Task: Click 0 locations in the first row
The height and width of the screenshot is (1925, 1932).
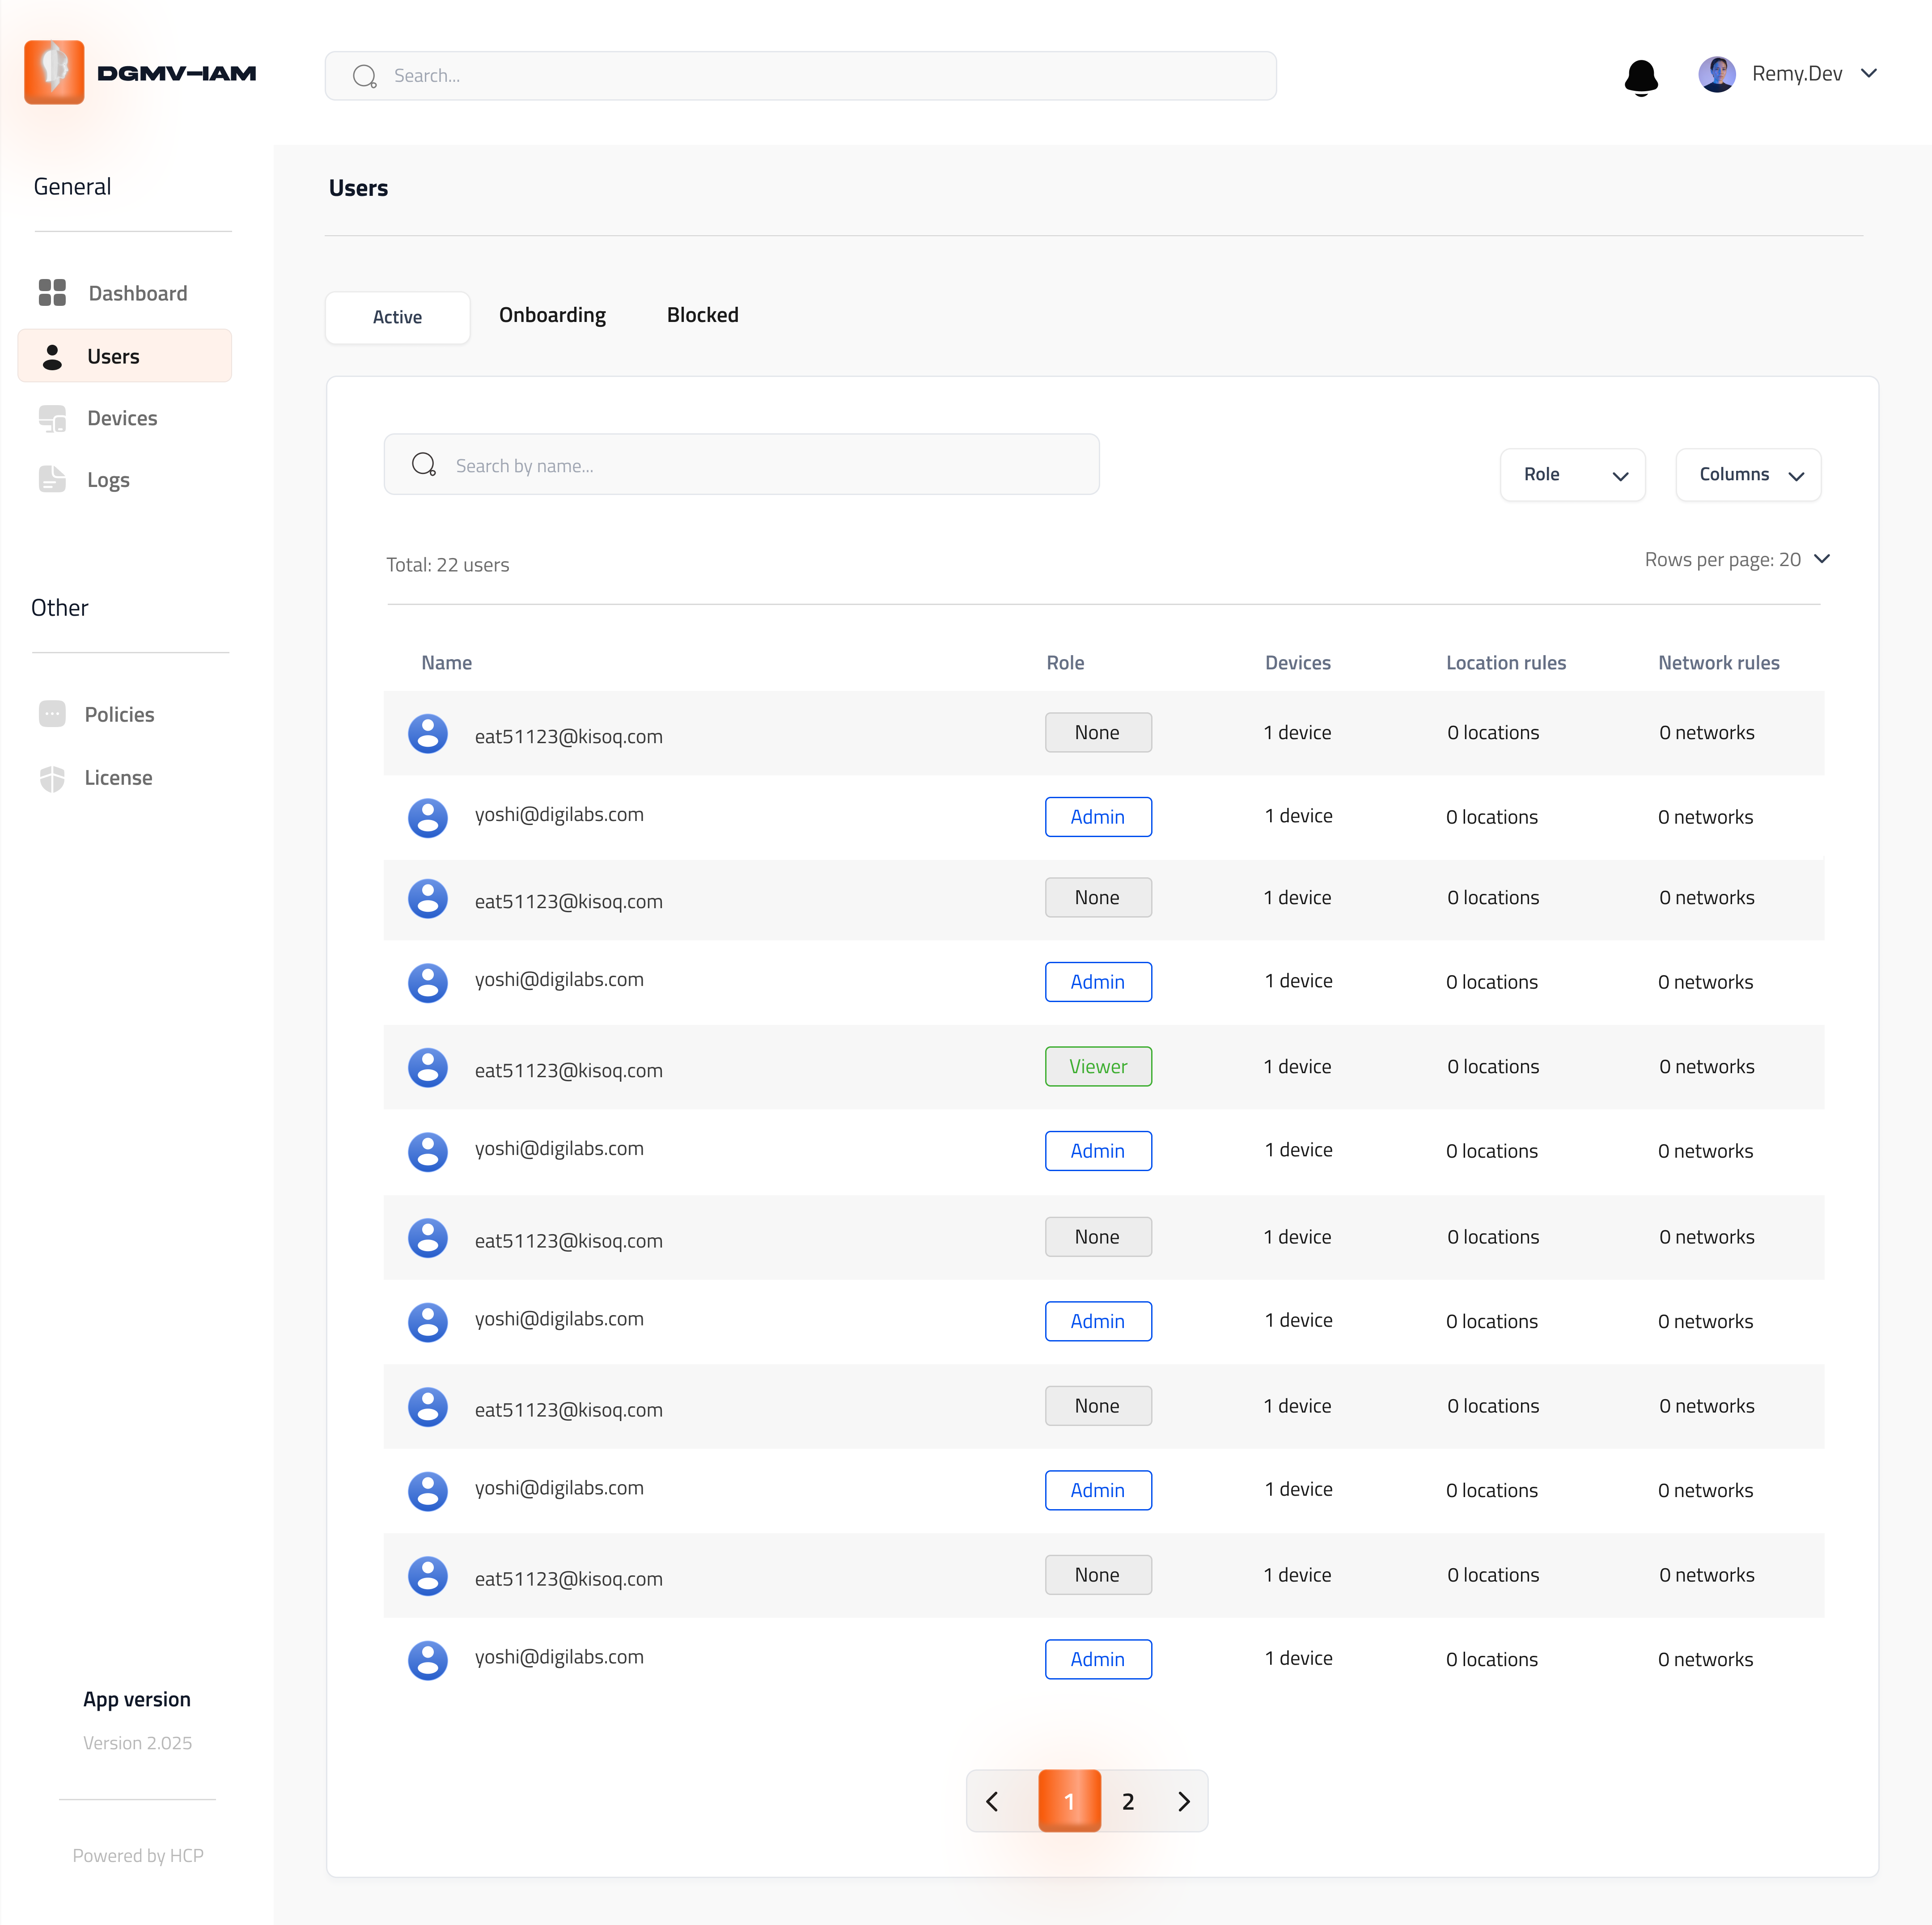Action: (x=1493, y=733)
